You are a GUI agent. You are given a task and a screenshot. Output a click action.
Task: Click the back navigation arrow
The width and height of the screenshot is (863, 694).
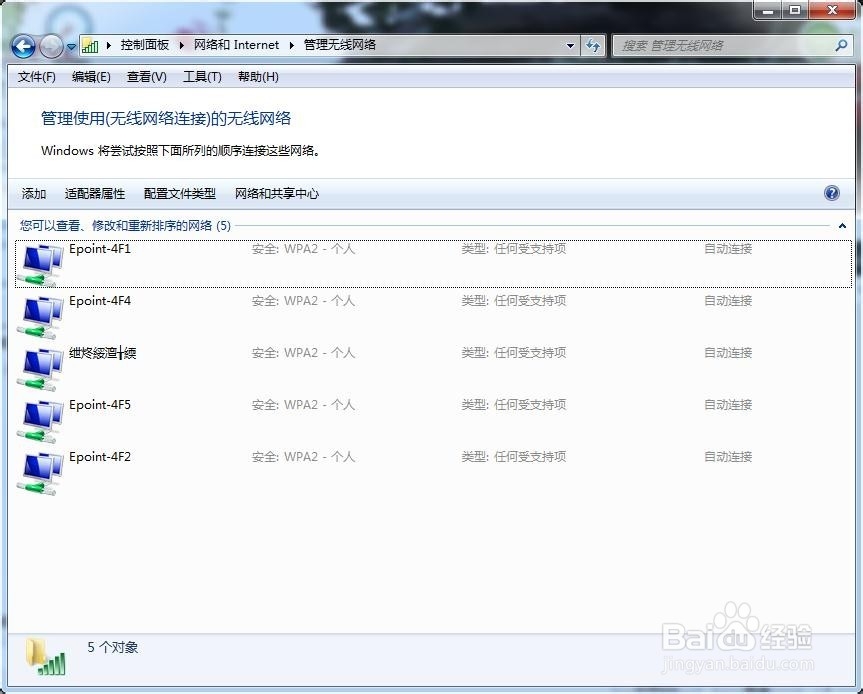(22, 45)
